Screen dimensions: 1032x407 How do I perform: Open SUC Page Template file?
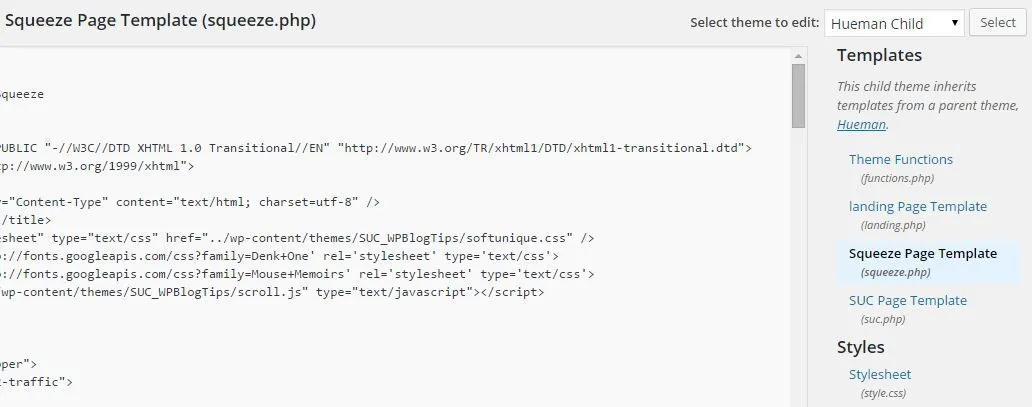coord(908,301)
